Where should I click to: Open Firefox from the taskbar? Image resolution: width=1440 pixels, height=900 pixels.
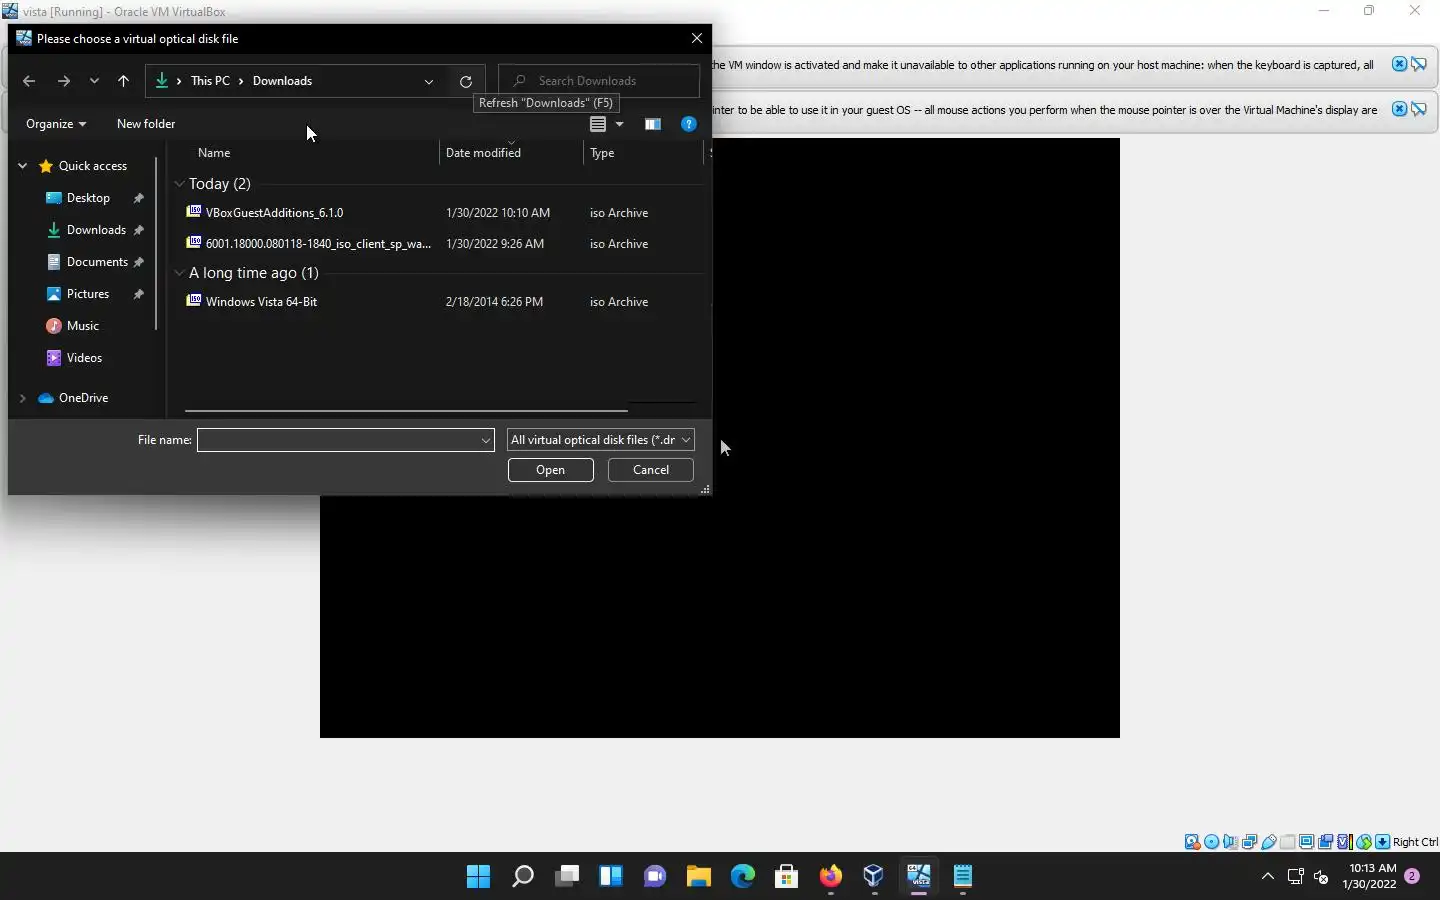click(x=830, y=877)
